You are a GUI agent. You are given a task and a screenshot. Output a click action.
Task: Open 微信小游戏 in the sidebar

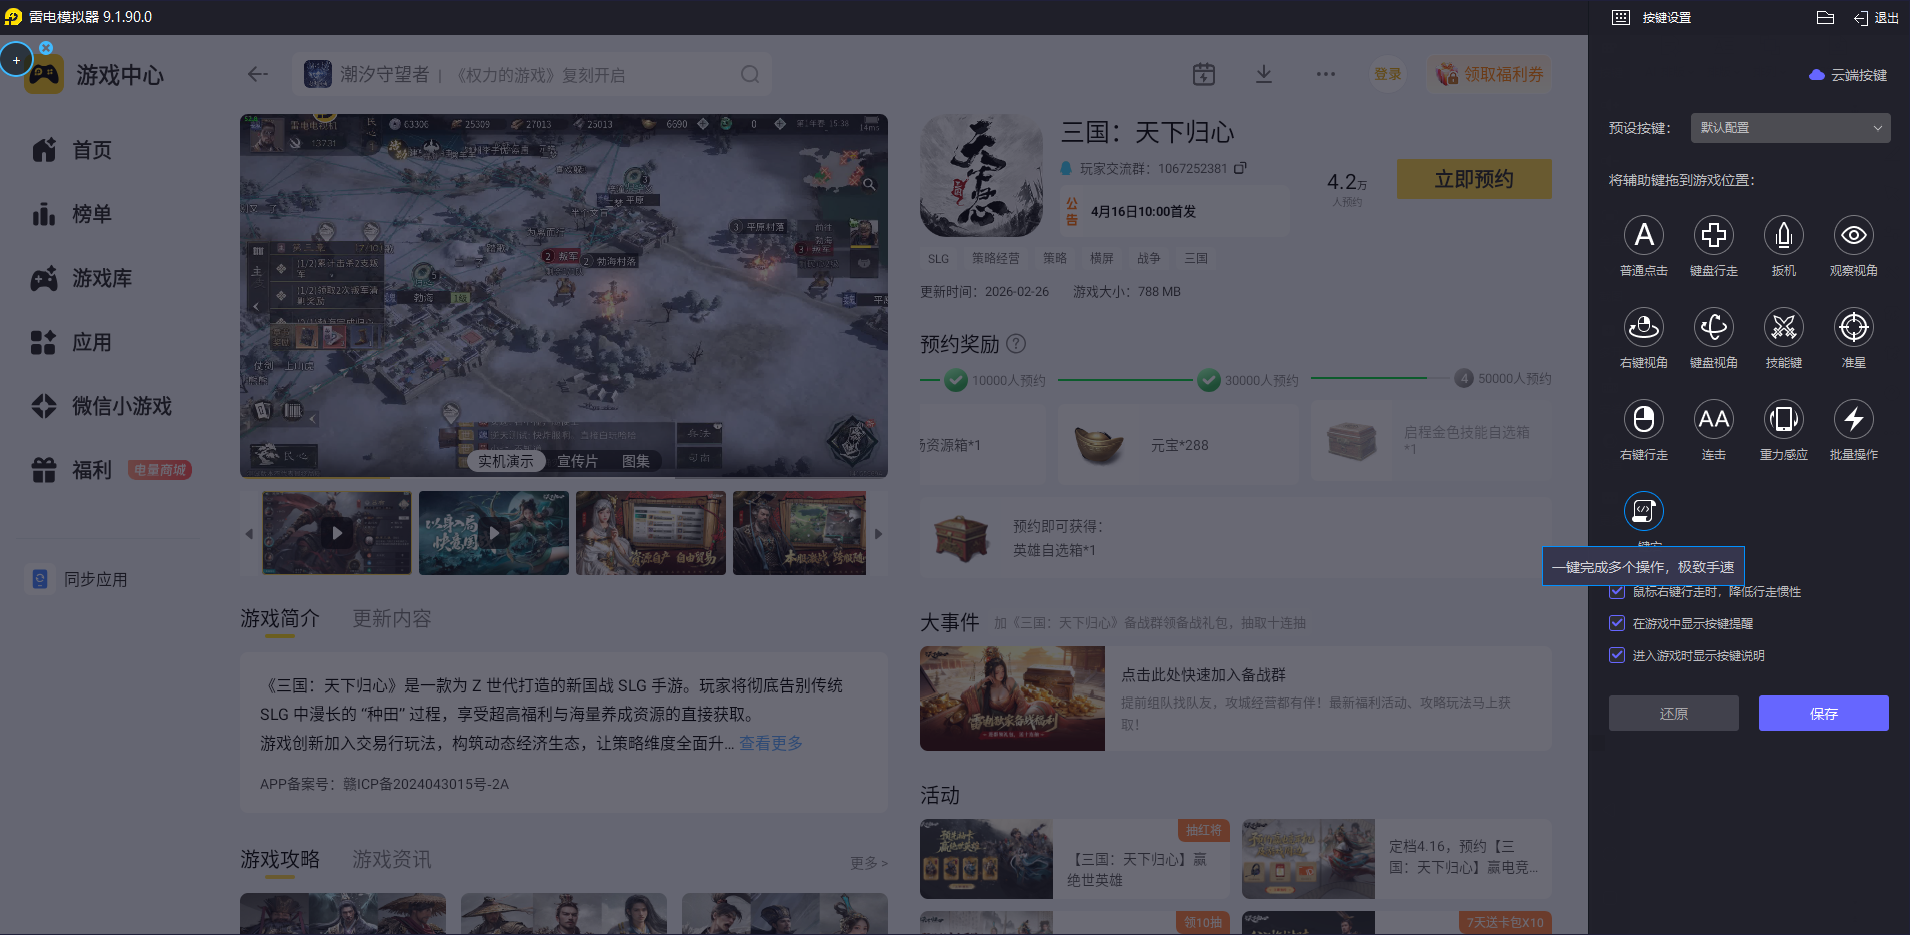(102, 406)
